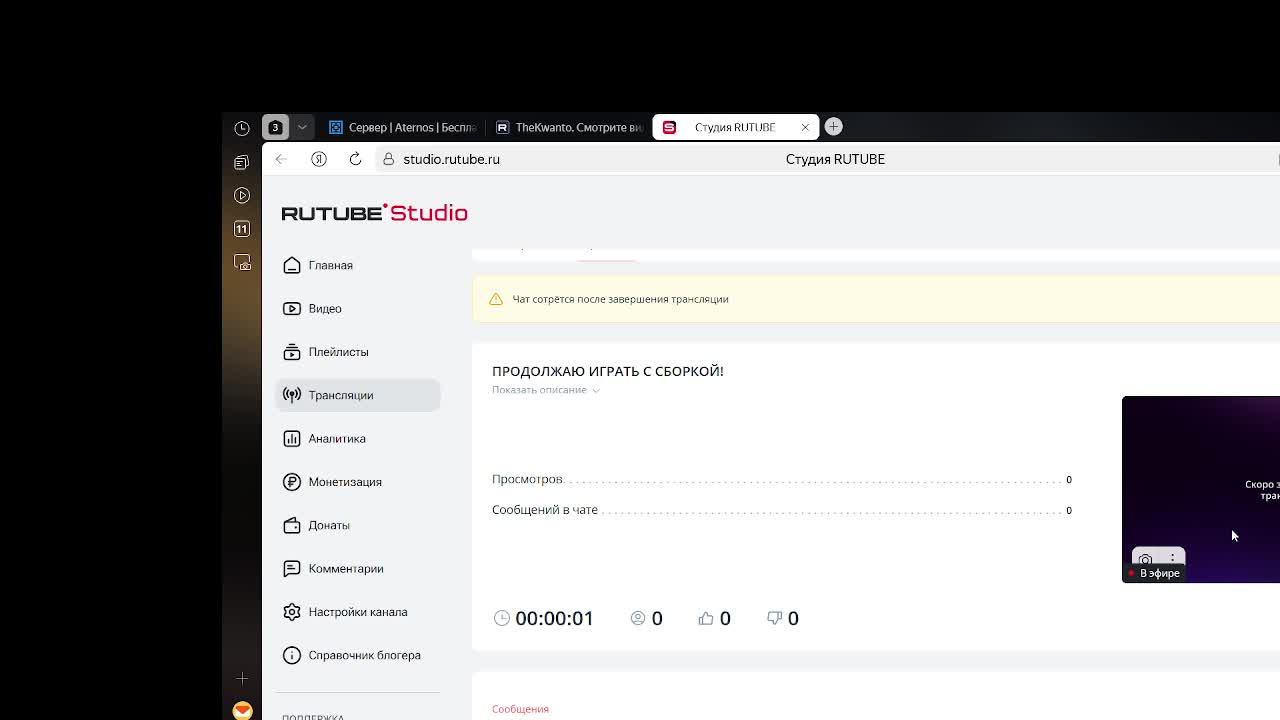1280x720 pixels.
Task: Open the Аналитика page
Action: tap(357, 438)
